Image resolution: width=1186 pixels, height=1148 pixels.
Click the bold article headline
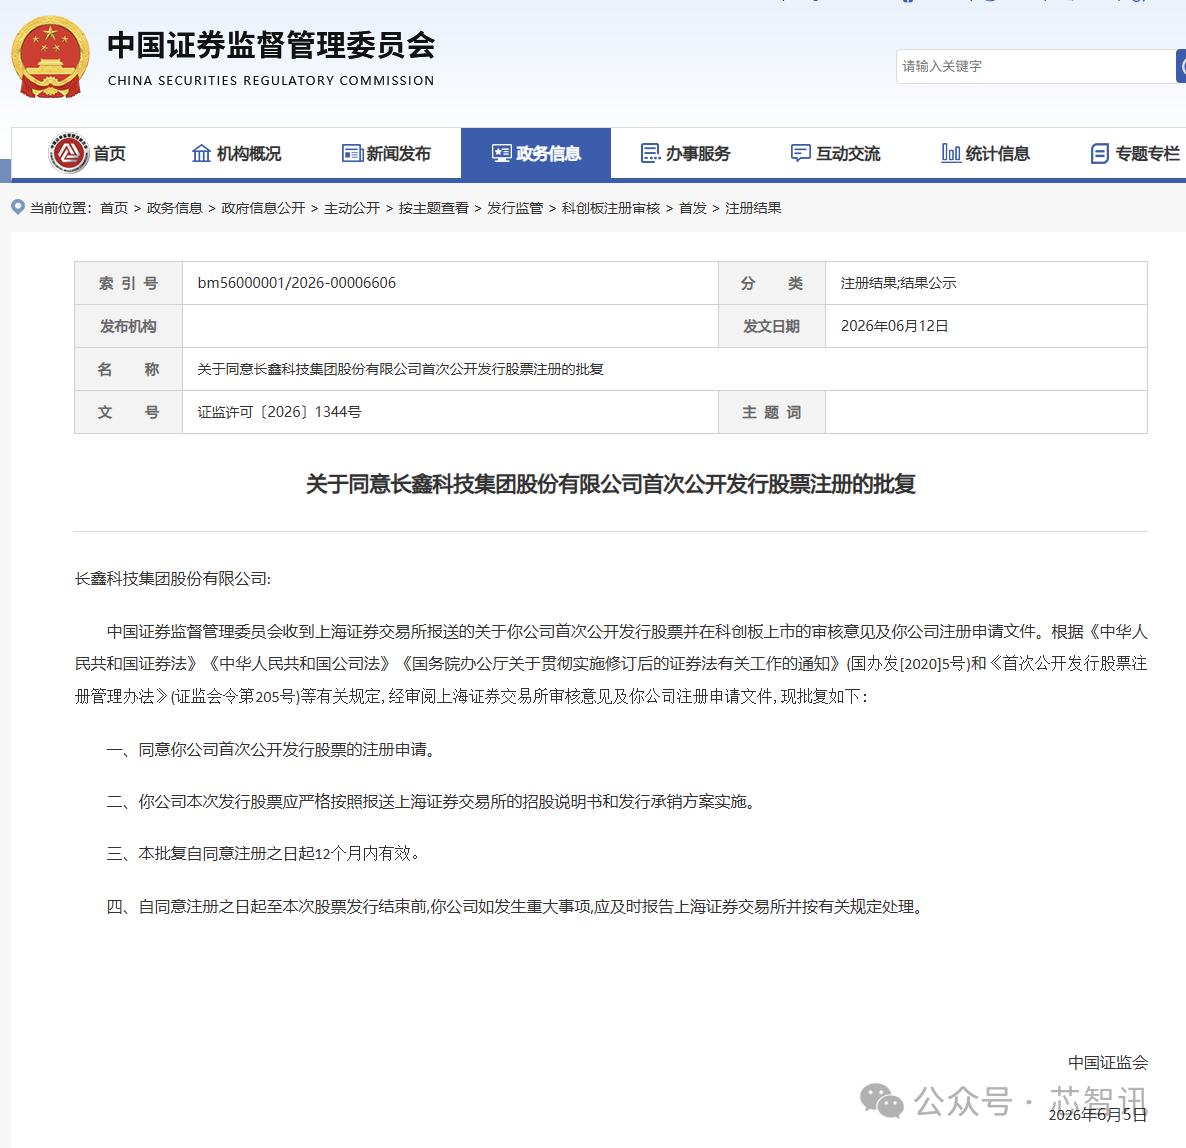click(610, 484)
